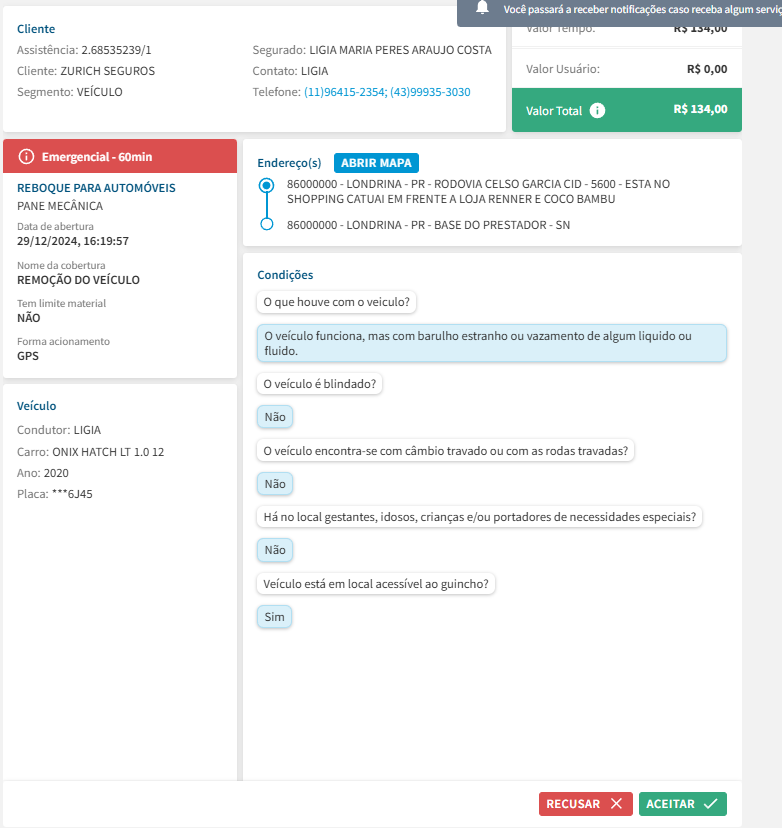782x828 pixels.
Task: Click 'Não' under the blindado question
Action: (274, 417)
